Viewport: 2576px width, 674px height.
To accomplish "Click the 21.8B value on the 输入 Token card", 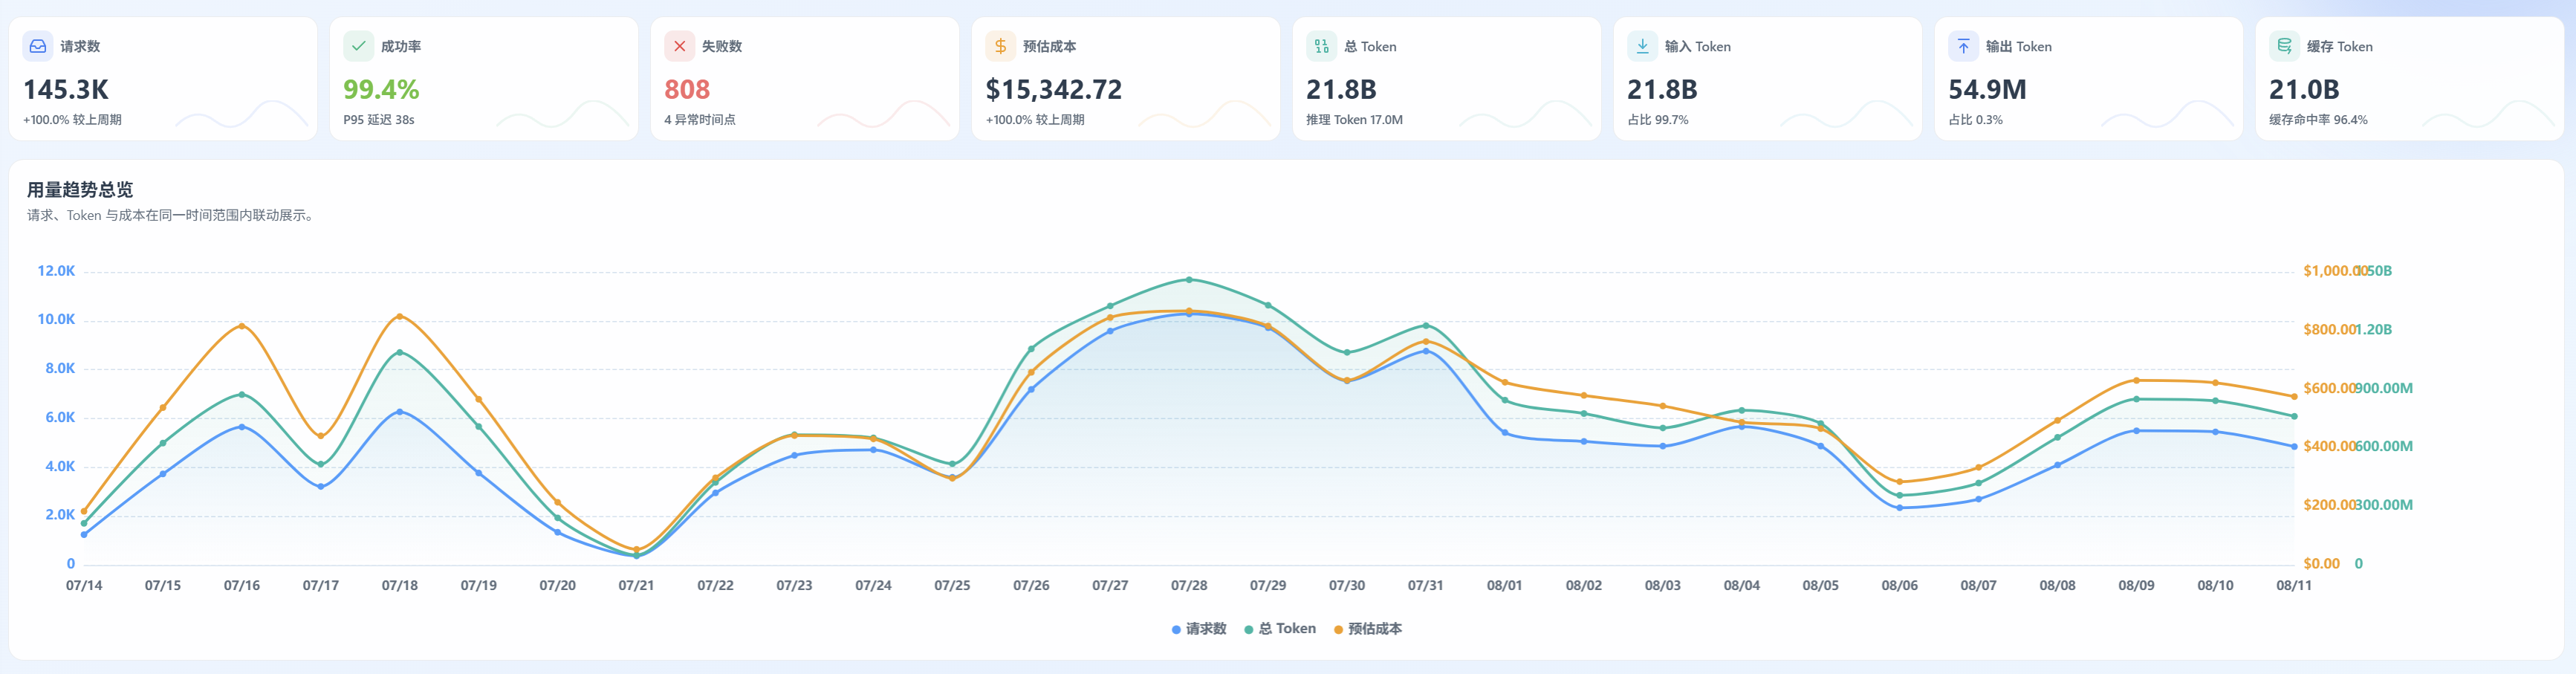I will (1662, 90).
